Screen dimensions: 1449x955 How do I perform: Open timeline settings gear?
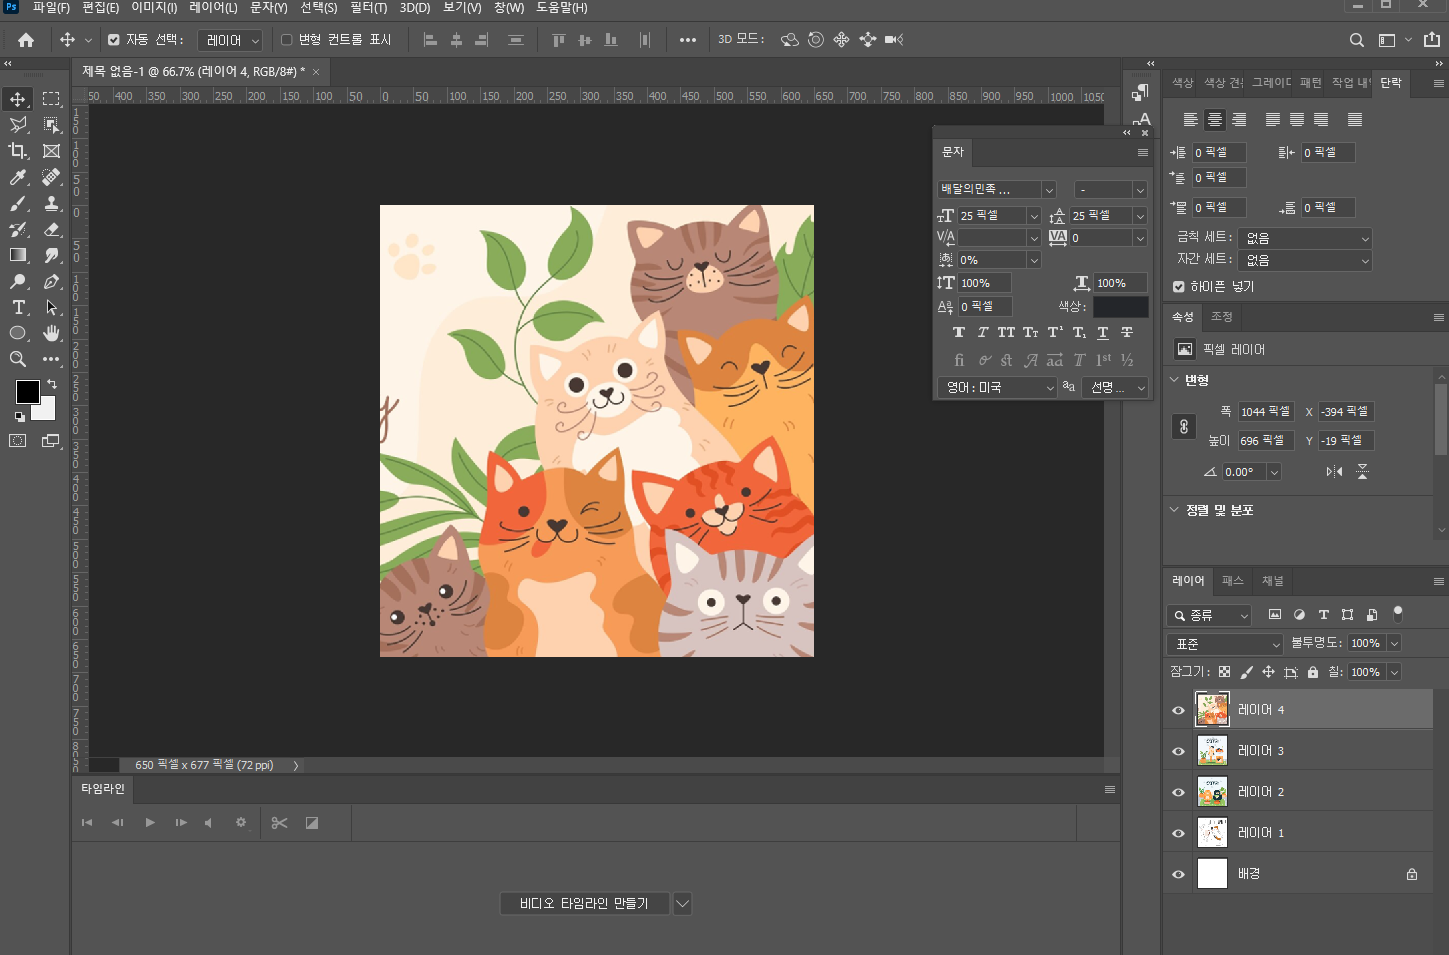point(241,823)
